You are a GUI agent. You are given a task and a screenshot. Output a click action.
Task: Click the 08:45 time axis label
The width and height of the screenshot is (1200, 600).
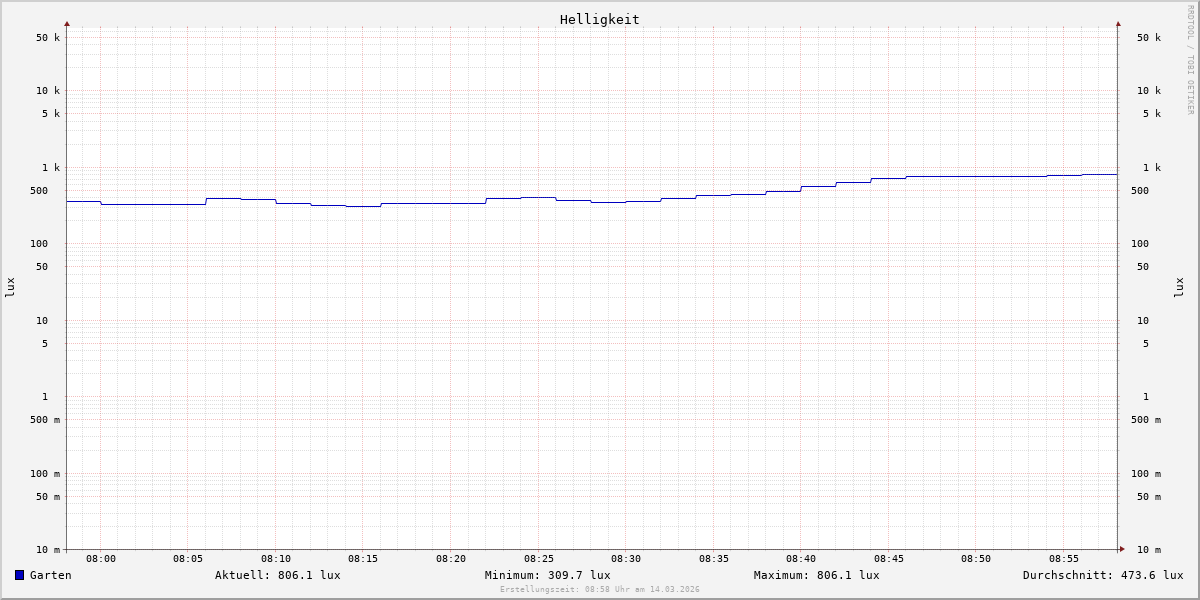tap(889, 559)
